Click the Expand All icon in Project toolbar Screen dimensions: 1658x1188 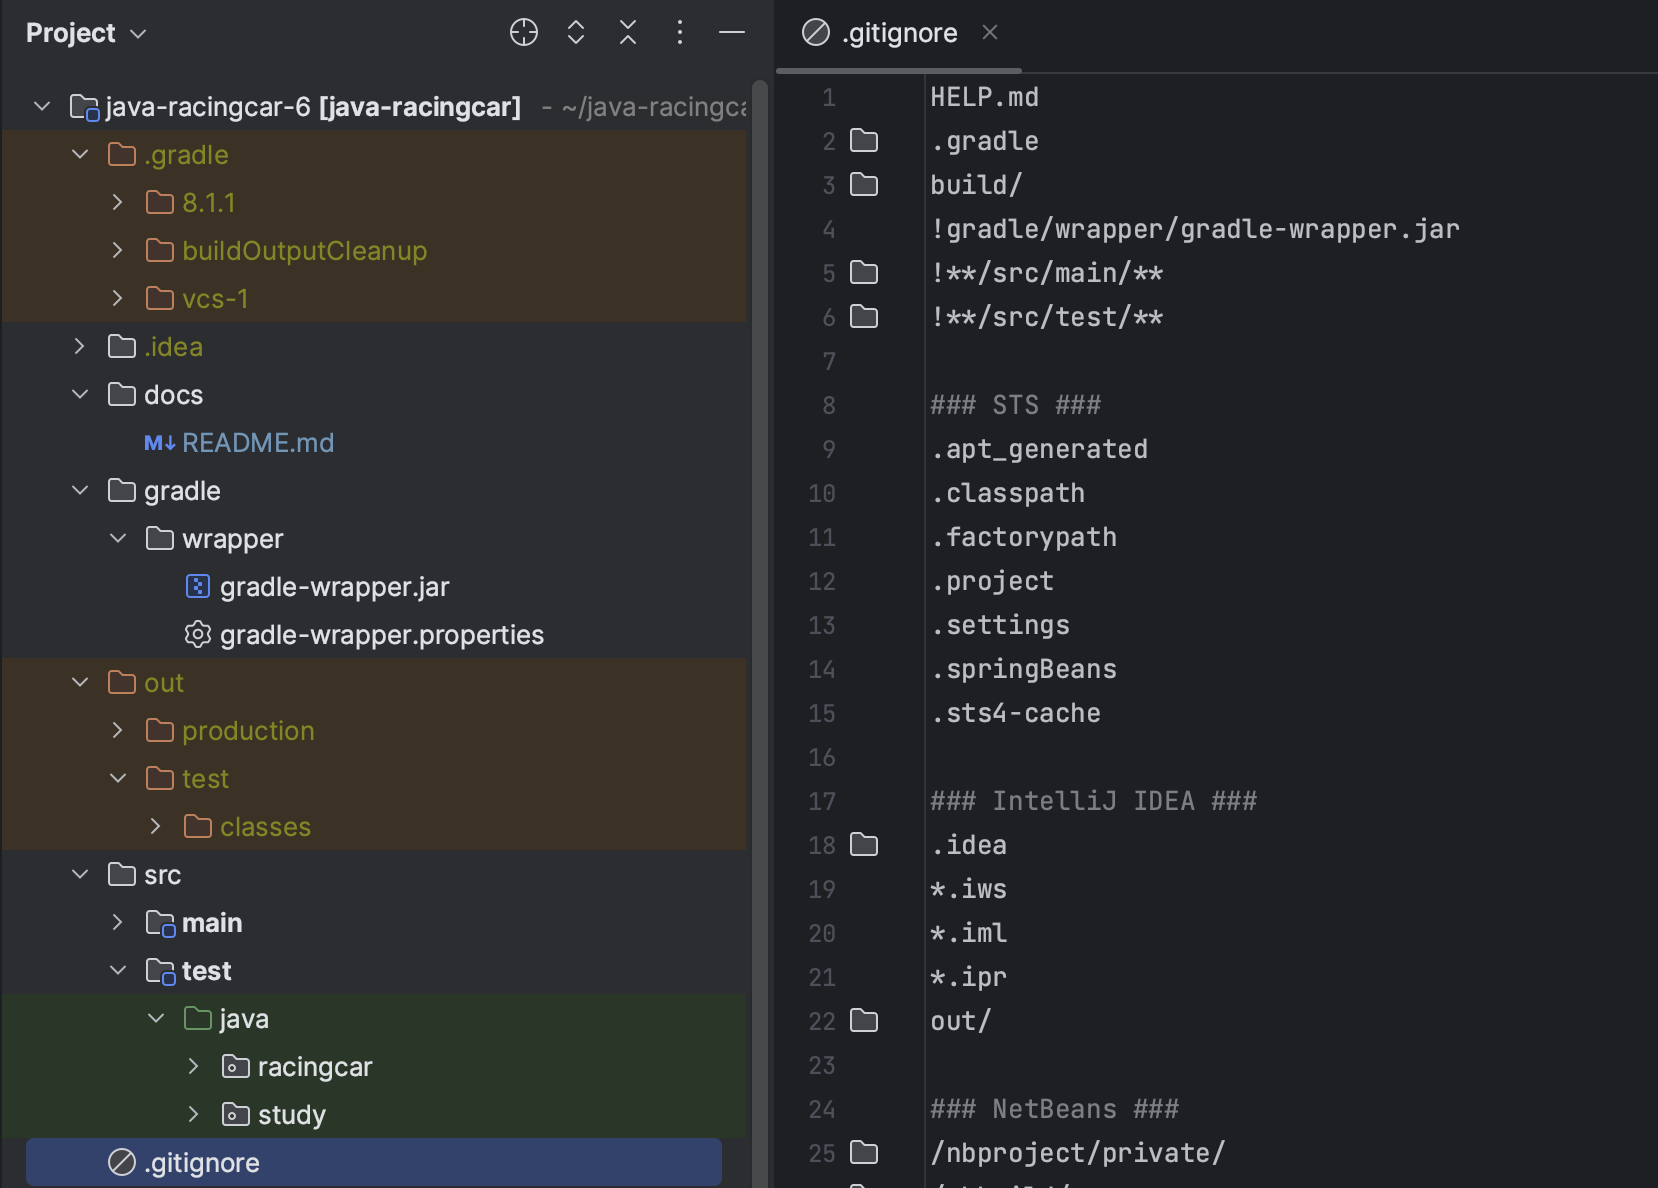coord(576,33)
